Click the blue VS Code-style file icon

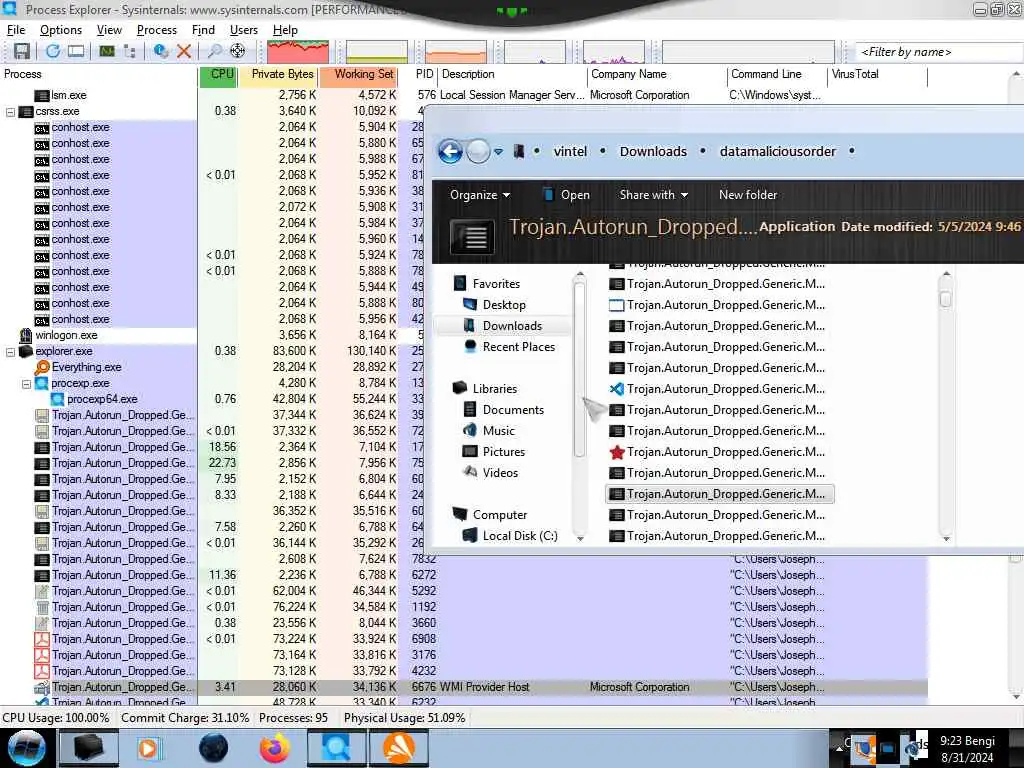(x=616, y=389)
